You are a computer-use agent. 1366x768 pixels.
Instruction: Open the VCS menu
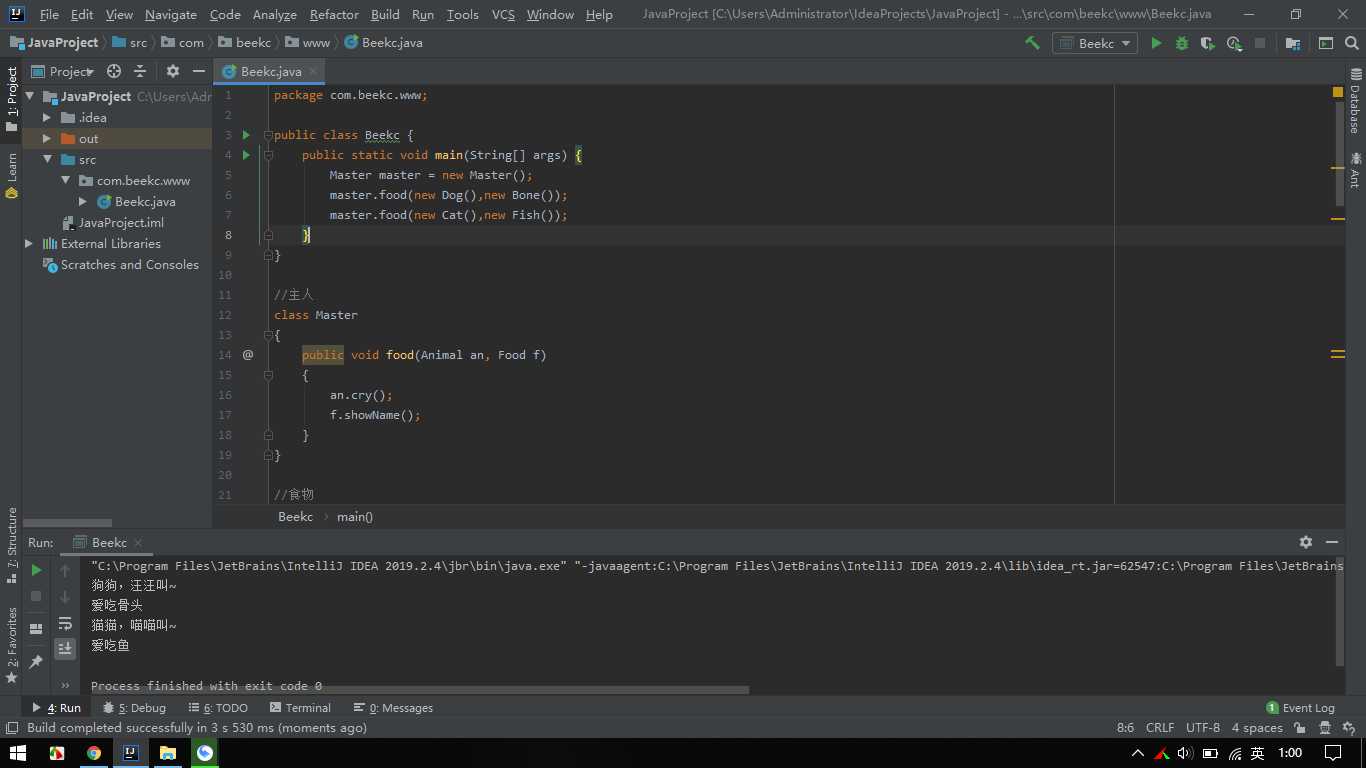click(x=503, y=14)
